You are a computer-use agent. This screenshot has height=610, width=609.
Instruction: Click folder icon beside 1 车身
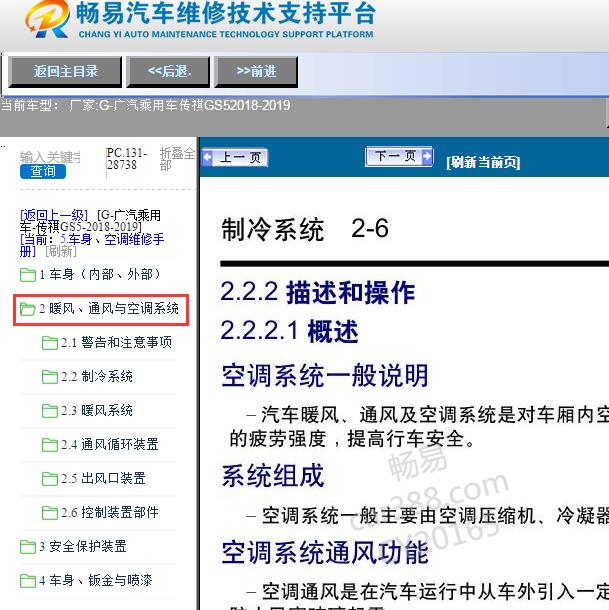(28, 275)
